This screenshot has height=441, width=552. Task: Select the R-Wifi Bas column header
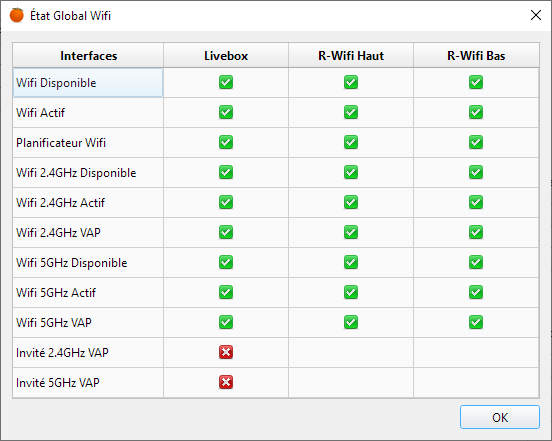(x=476, y=55)
